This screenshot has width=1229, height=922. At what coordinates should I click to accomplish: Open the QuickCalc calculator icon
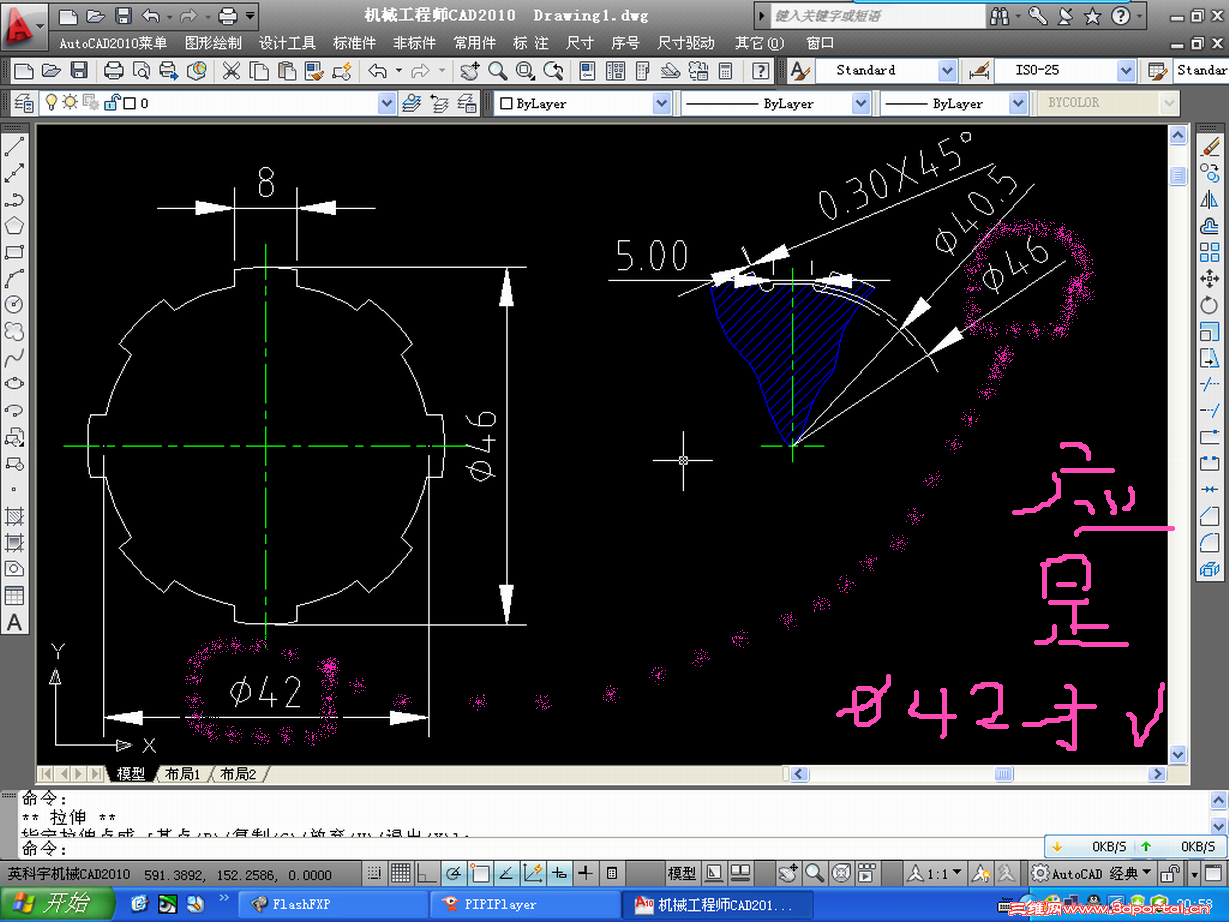click(726, 71)
